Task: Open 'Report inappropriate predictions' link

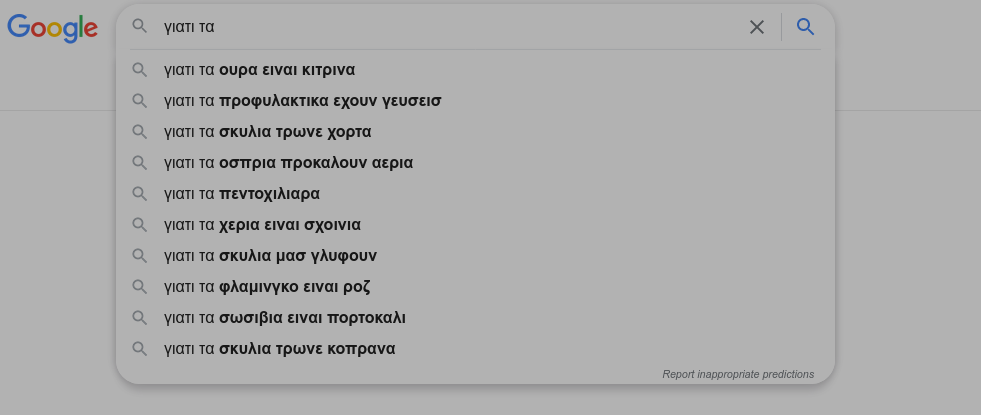Action: 738,374
